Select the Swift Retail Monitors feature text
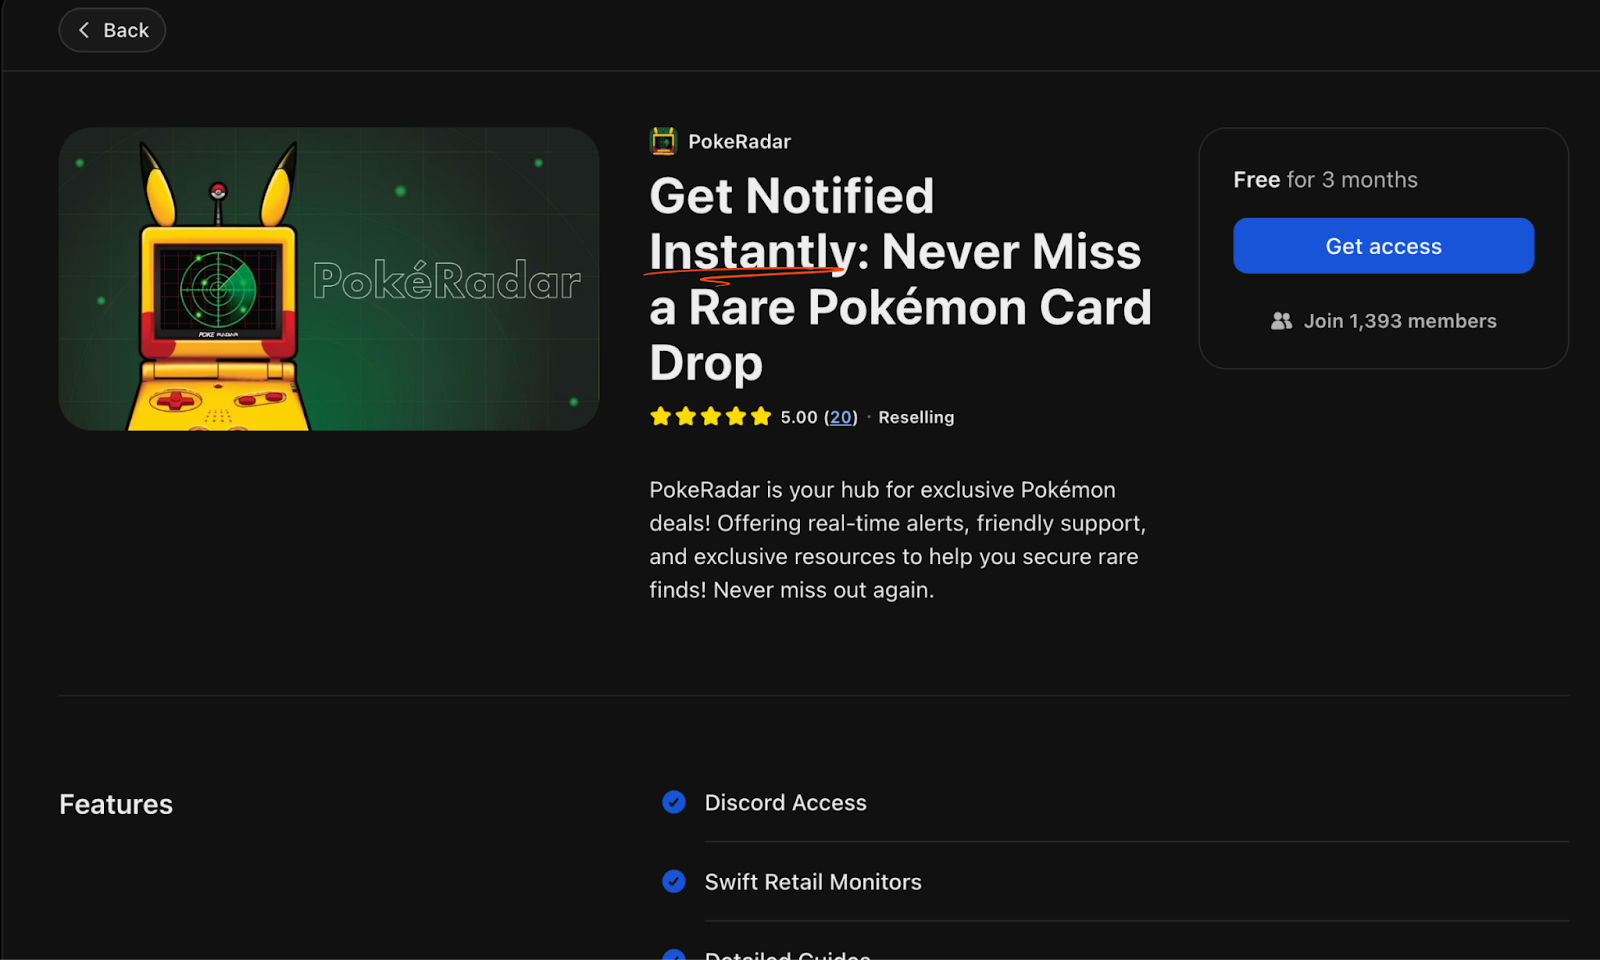Screen dimensions: 1600x960 pos(813,882)
